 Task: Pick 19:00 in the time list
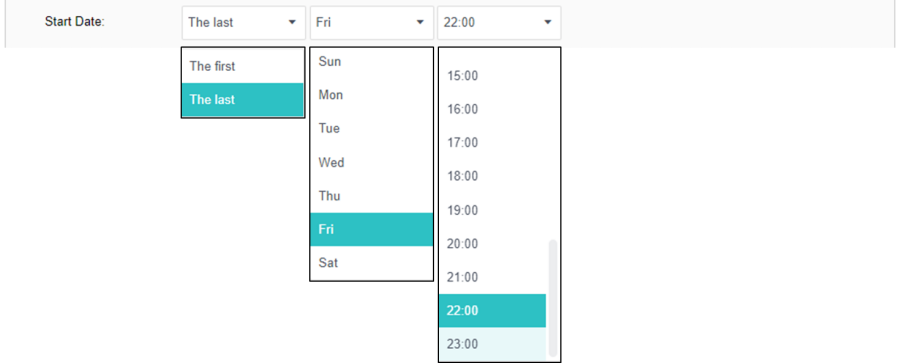(492, 210)
